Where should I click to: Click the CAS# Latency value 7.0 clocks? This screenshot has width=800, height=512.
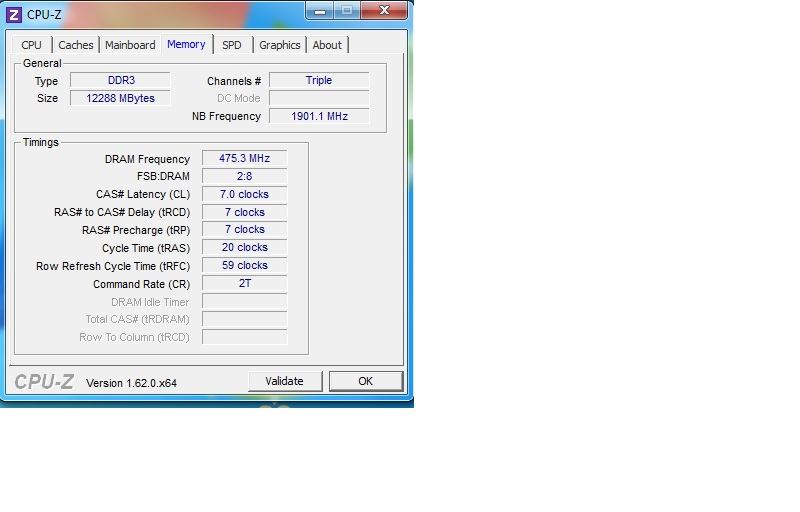pyautogui.click(x=244, y=194)
